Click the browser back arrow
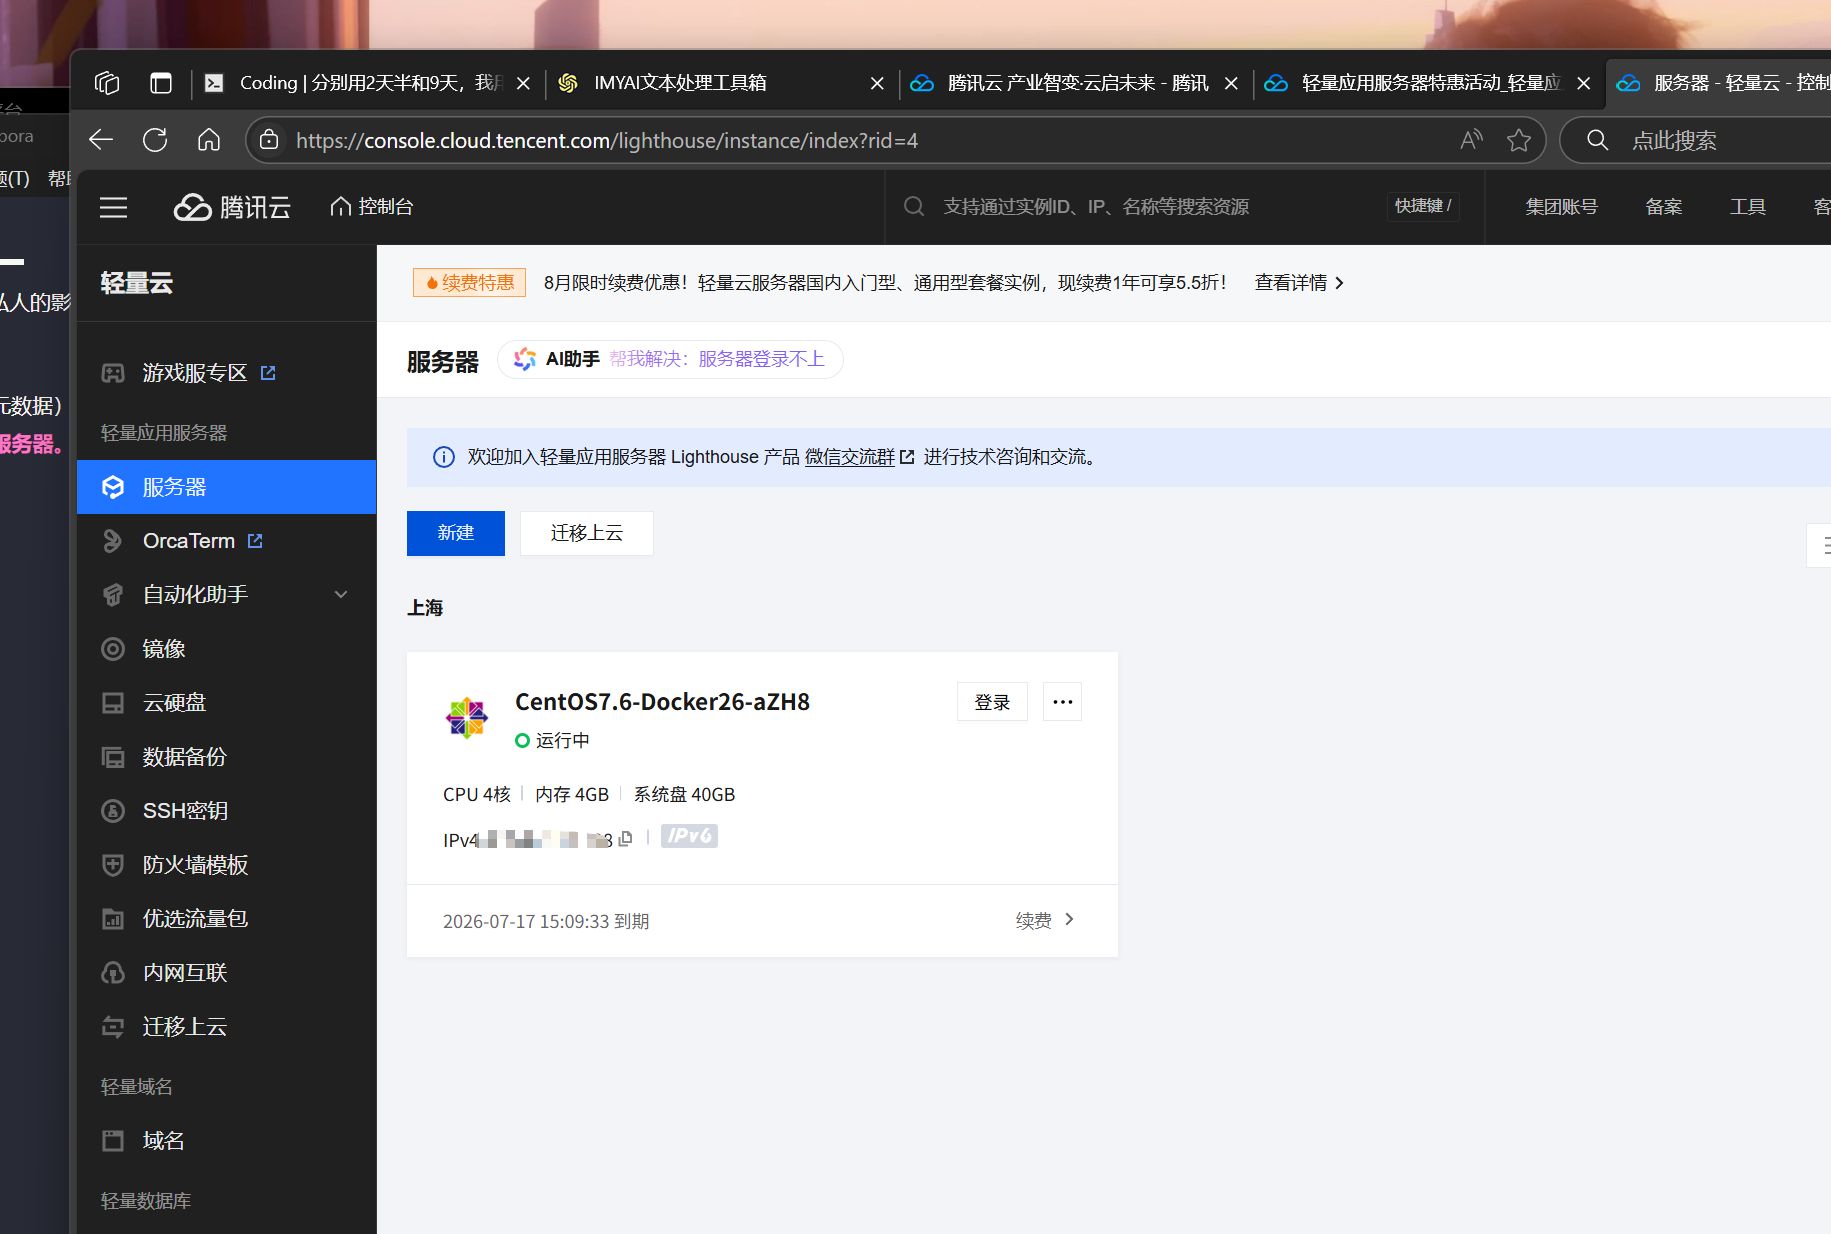 pos(101,140)
